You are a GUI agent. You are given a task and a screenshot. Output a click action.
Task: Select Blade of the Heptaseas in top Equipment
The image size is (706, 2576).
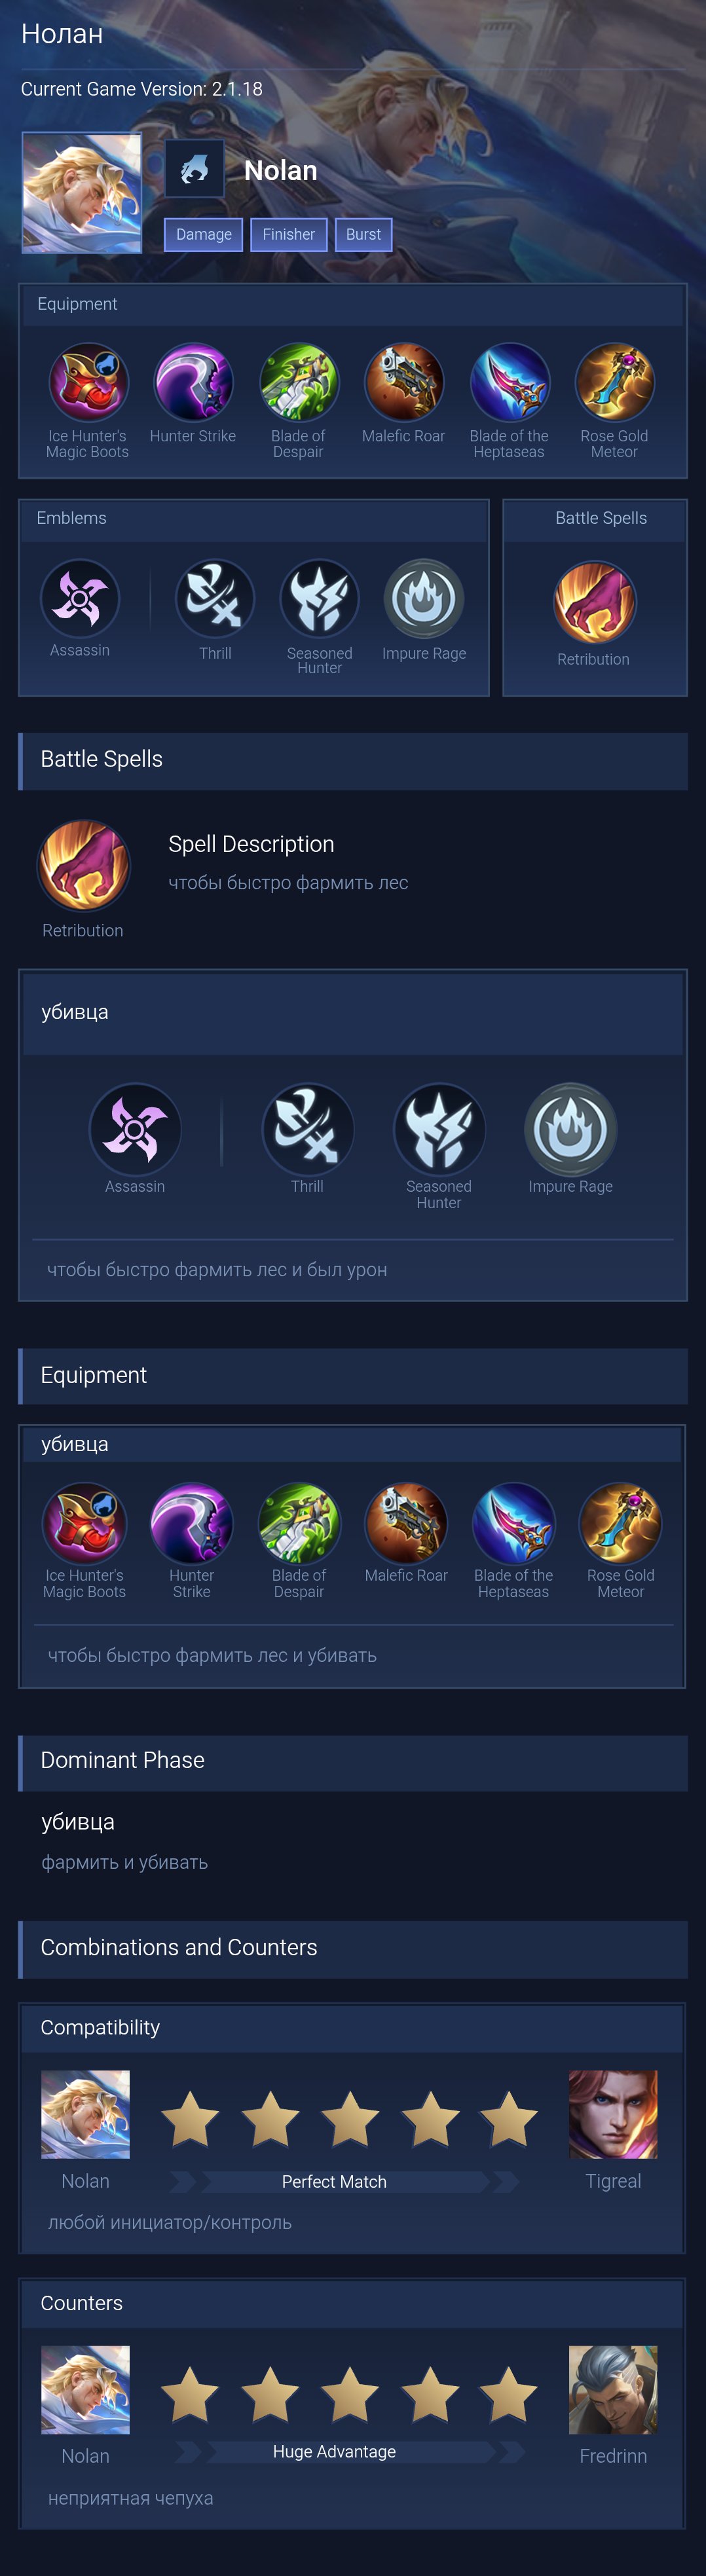(x=509, y=382)
